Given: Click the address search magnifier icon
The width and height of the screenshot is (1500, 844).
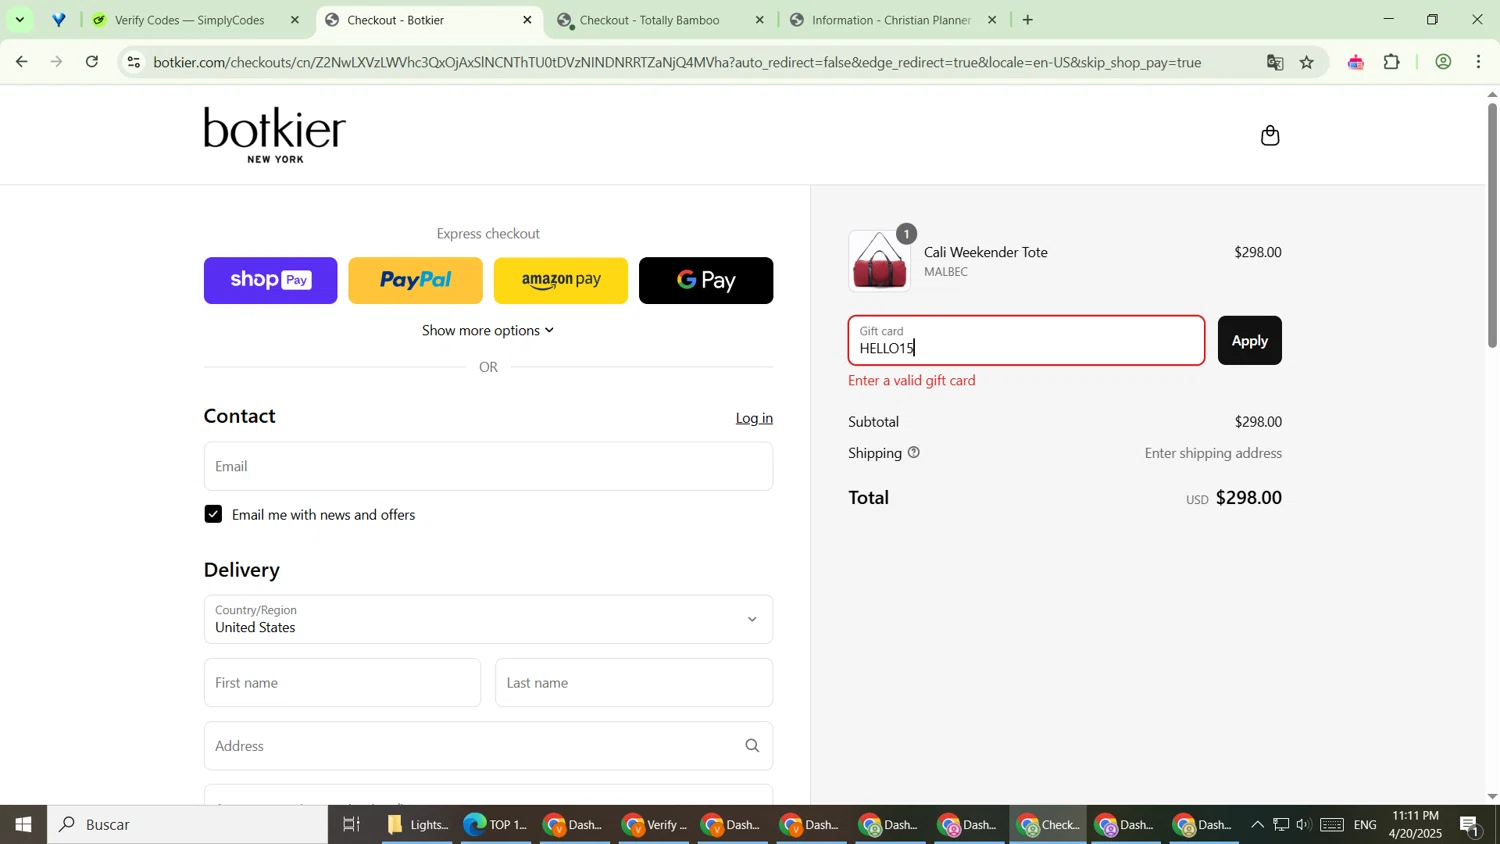Looking at the screenshot, I should (752, 746).
